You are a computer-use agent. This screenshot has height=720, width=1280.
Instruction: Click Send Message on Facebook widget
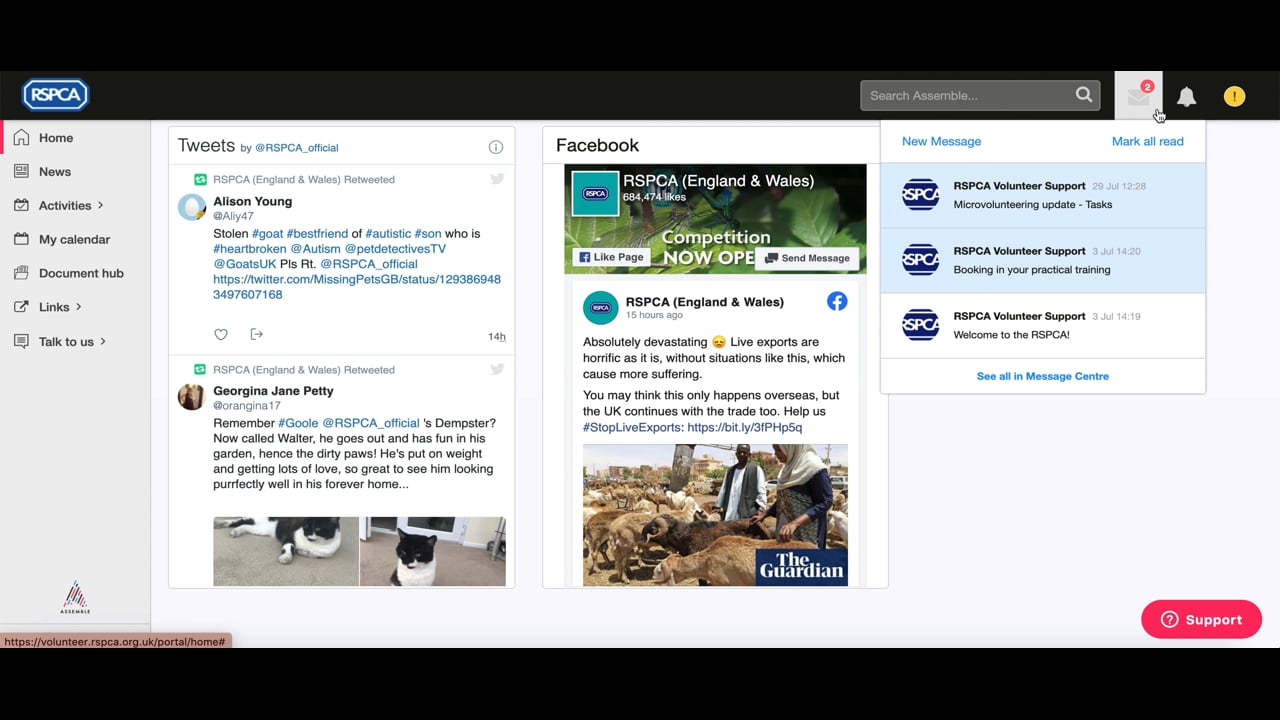(x=807, y=258)
